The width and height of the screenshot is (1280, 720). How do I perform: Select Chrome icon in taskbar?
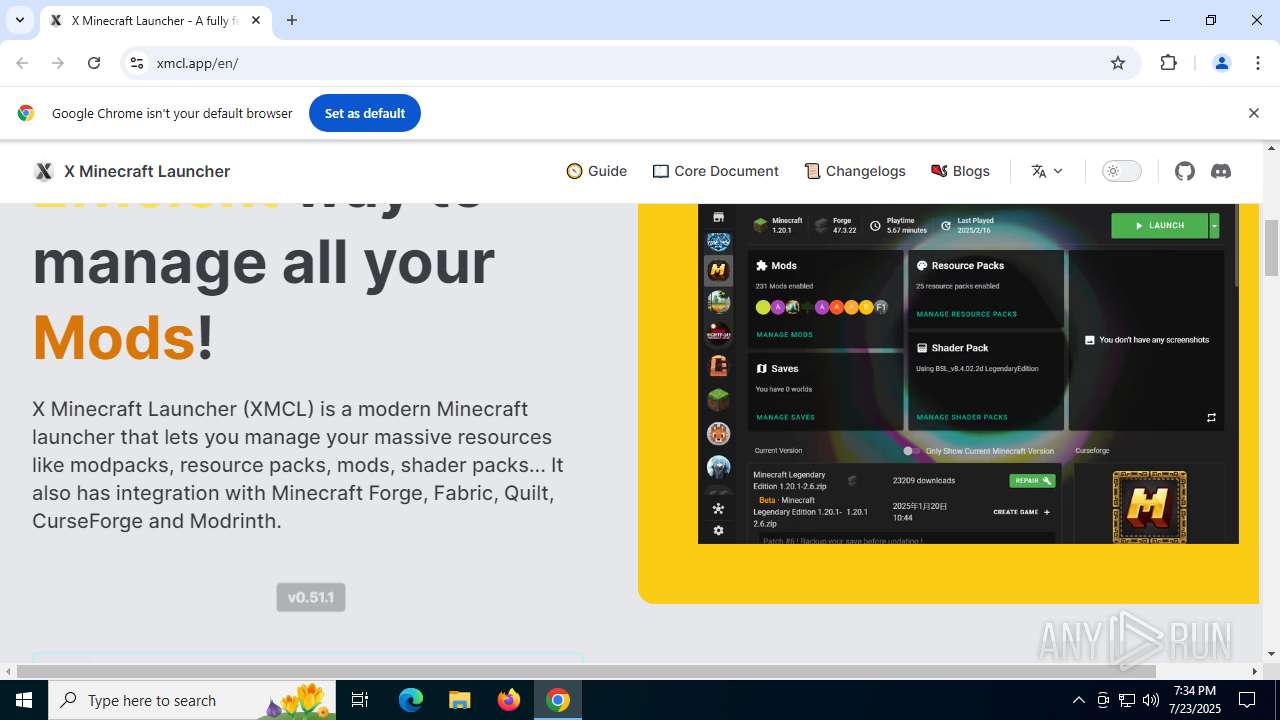point(558,700)
